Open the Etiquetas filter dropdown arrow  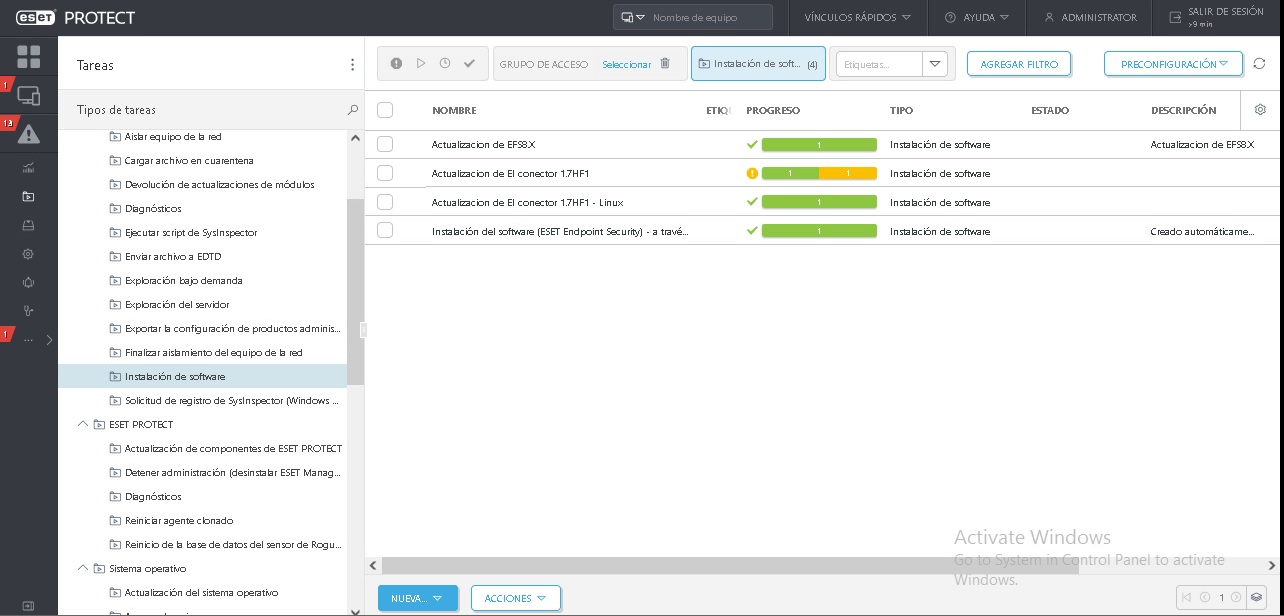click(934, 63)
